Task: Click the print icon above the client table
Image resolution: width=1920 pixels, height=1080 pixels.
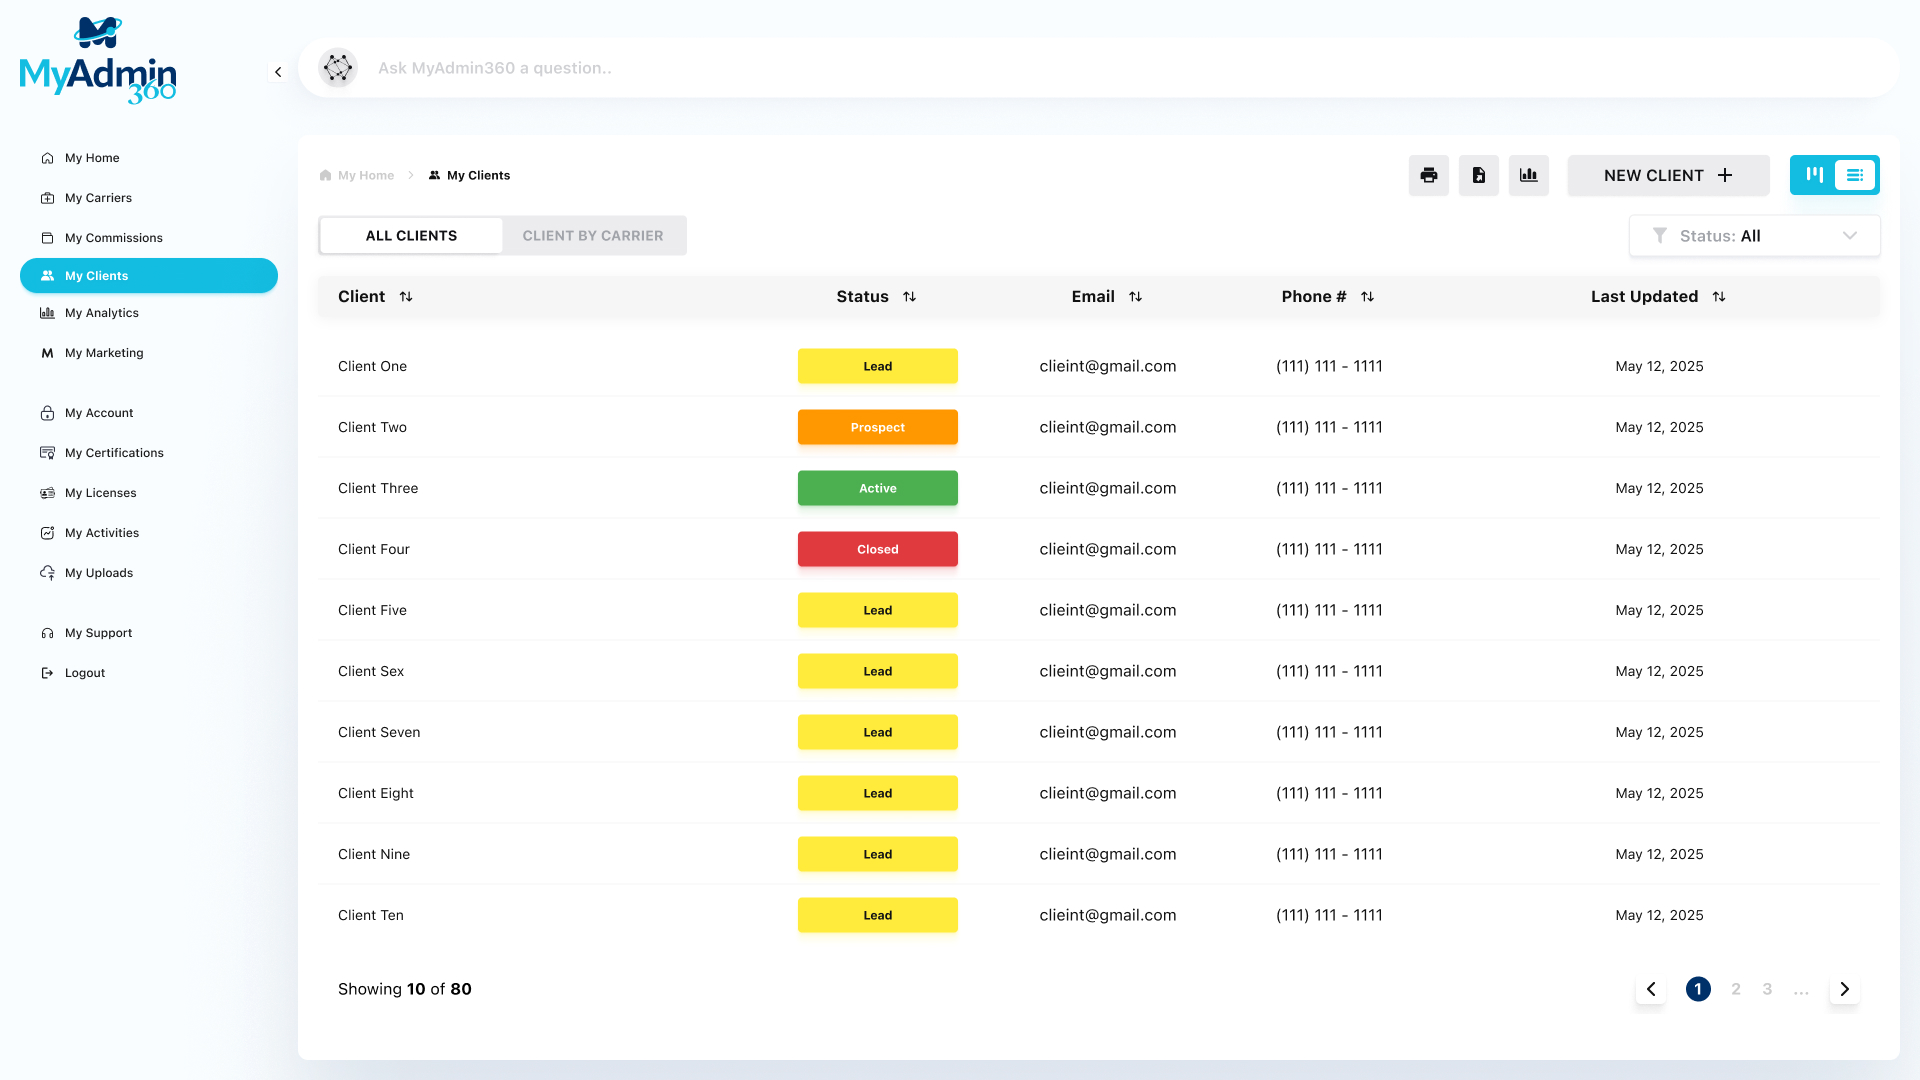Action: [x=1428, y=175]
